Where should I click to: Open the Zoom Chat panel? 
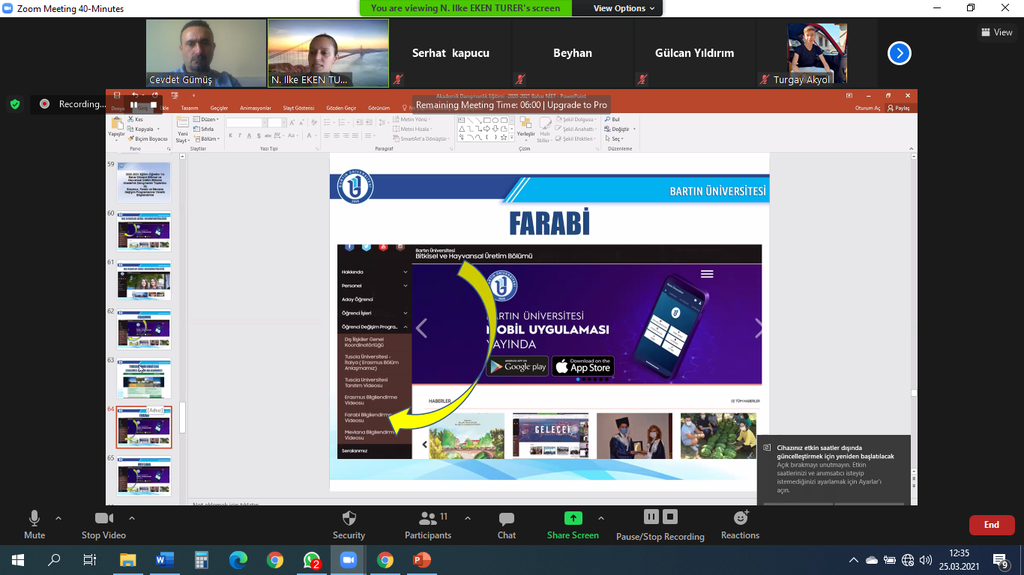[x=506, y=525]
